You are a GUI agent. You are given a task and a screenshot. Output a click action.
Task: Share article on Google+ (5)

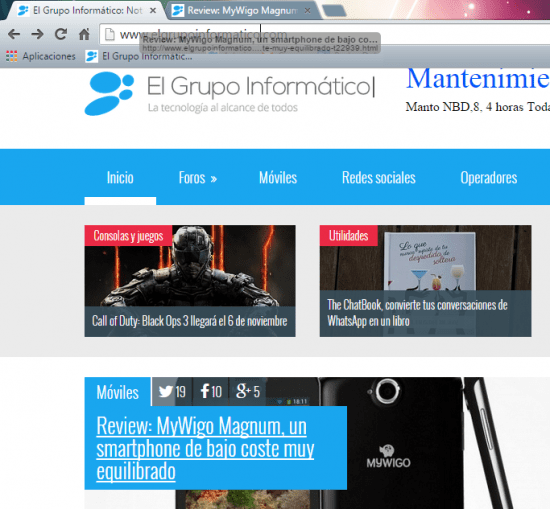(248, 391)
